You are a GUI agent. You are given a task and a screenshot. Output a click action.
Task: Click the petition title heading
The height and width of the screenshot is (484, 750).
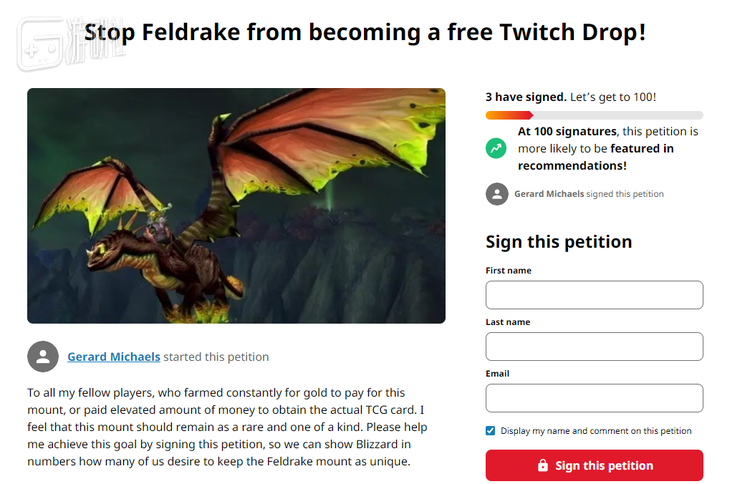pos(365,31)
